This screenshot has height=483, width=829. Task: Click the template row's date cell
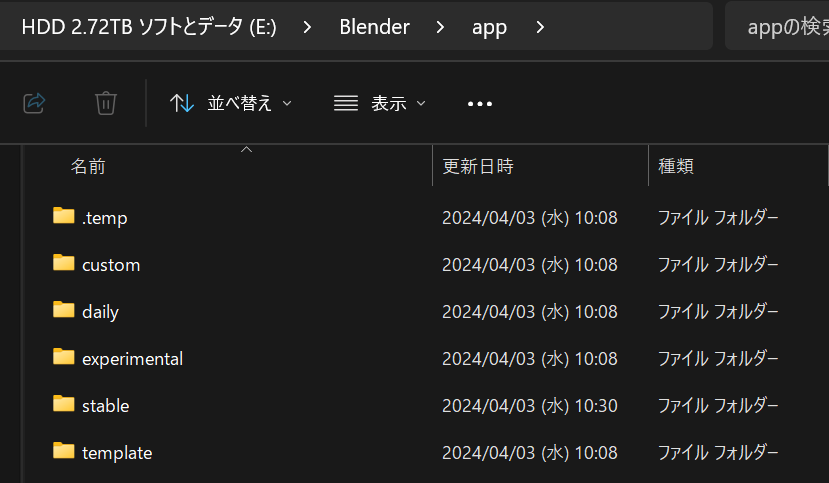530,453
